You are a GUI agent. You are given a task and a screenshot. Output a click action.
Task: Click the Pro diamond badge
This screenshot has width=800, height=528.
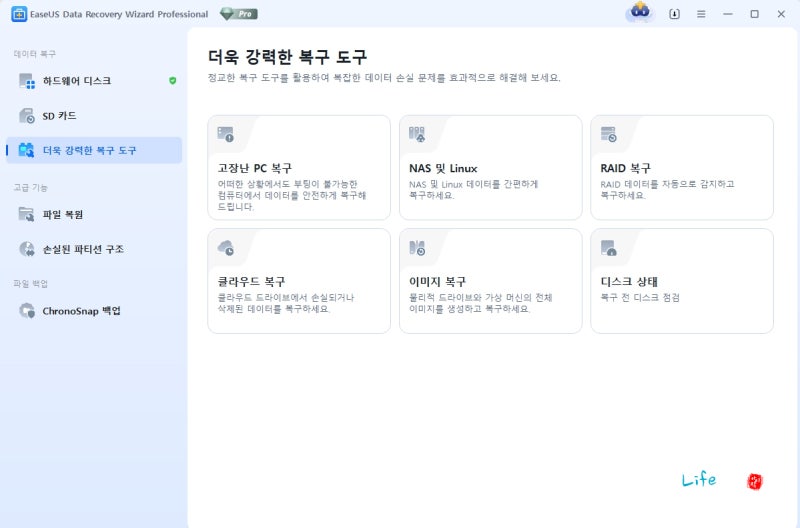(239, 14)
